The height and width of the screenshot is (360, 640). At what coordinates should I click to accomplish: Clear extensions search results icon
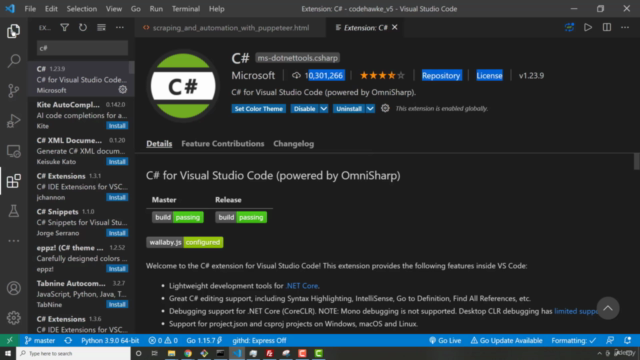tap(101, 27)
